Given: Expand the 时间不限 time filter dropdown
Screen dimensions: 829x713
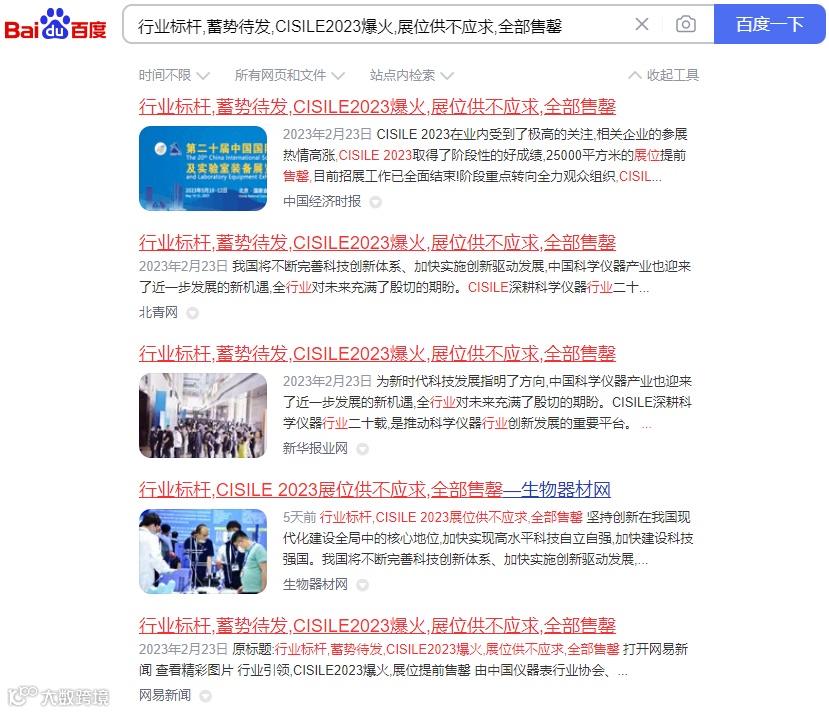Looking at the screenshot, I should coord(174,76).
